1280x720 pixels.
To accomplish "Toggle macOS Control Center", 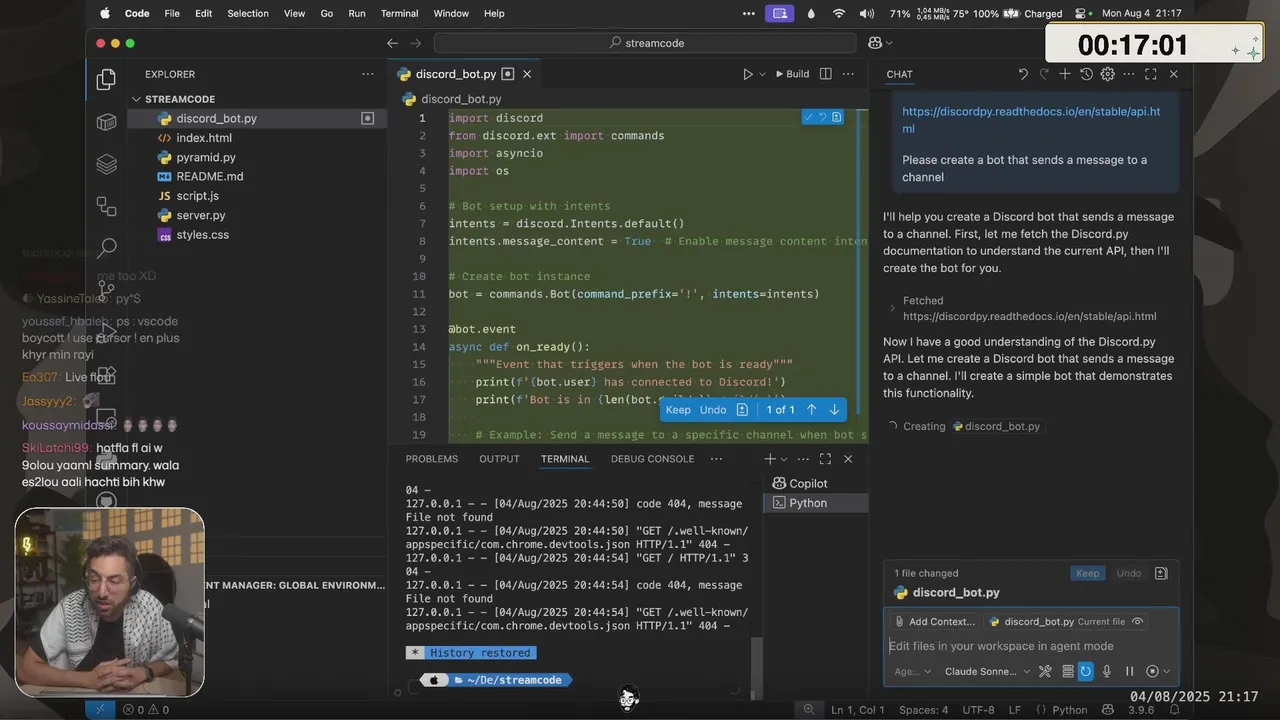I will [1080, 14].
